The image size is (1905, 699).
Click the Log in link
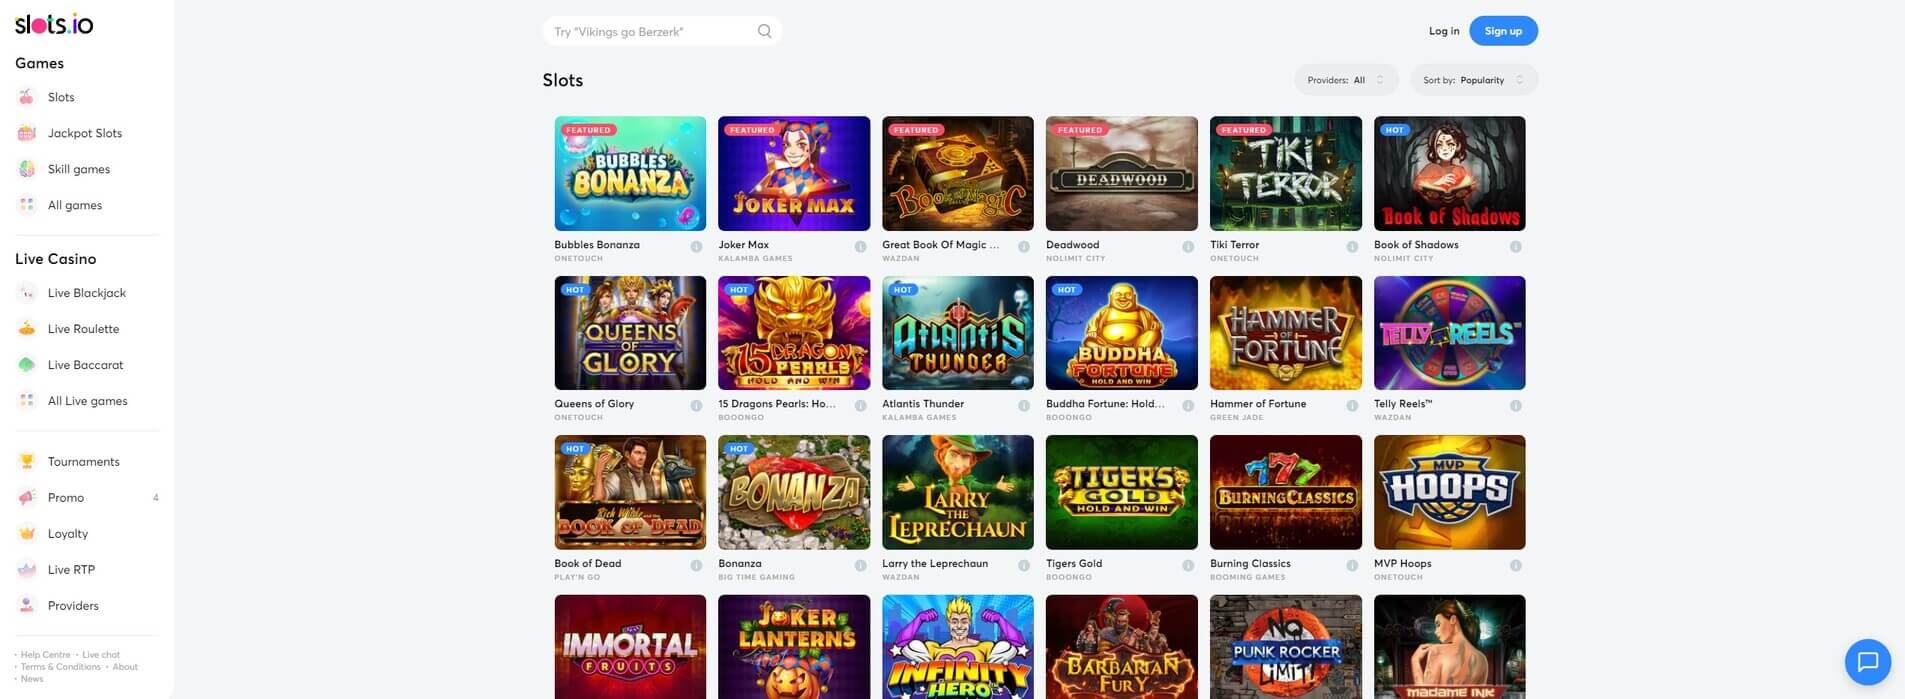(1443, 31)
